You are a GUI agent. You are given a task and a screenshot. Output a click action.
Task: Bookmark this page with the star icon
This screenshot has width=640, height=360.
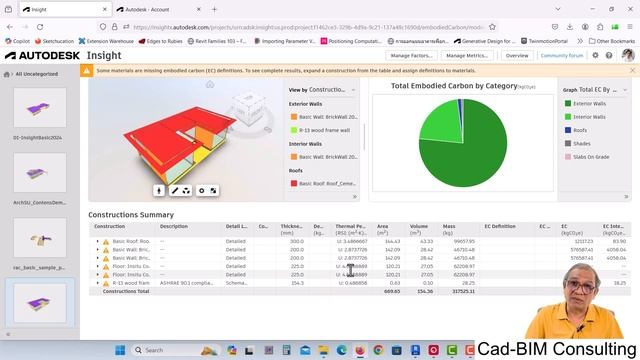(492, 27)
